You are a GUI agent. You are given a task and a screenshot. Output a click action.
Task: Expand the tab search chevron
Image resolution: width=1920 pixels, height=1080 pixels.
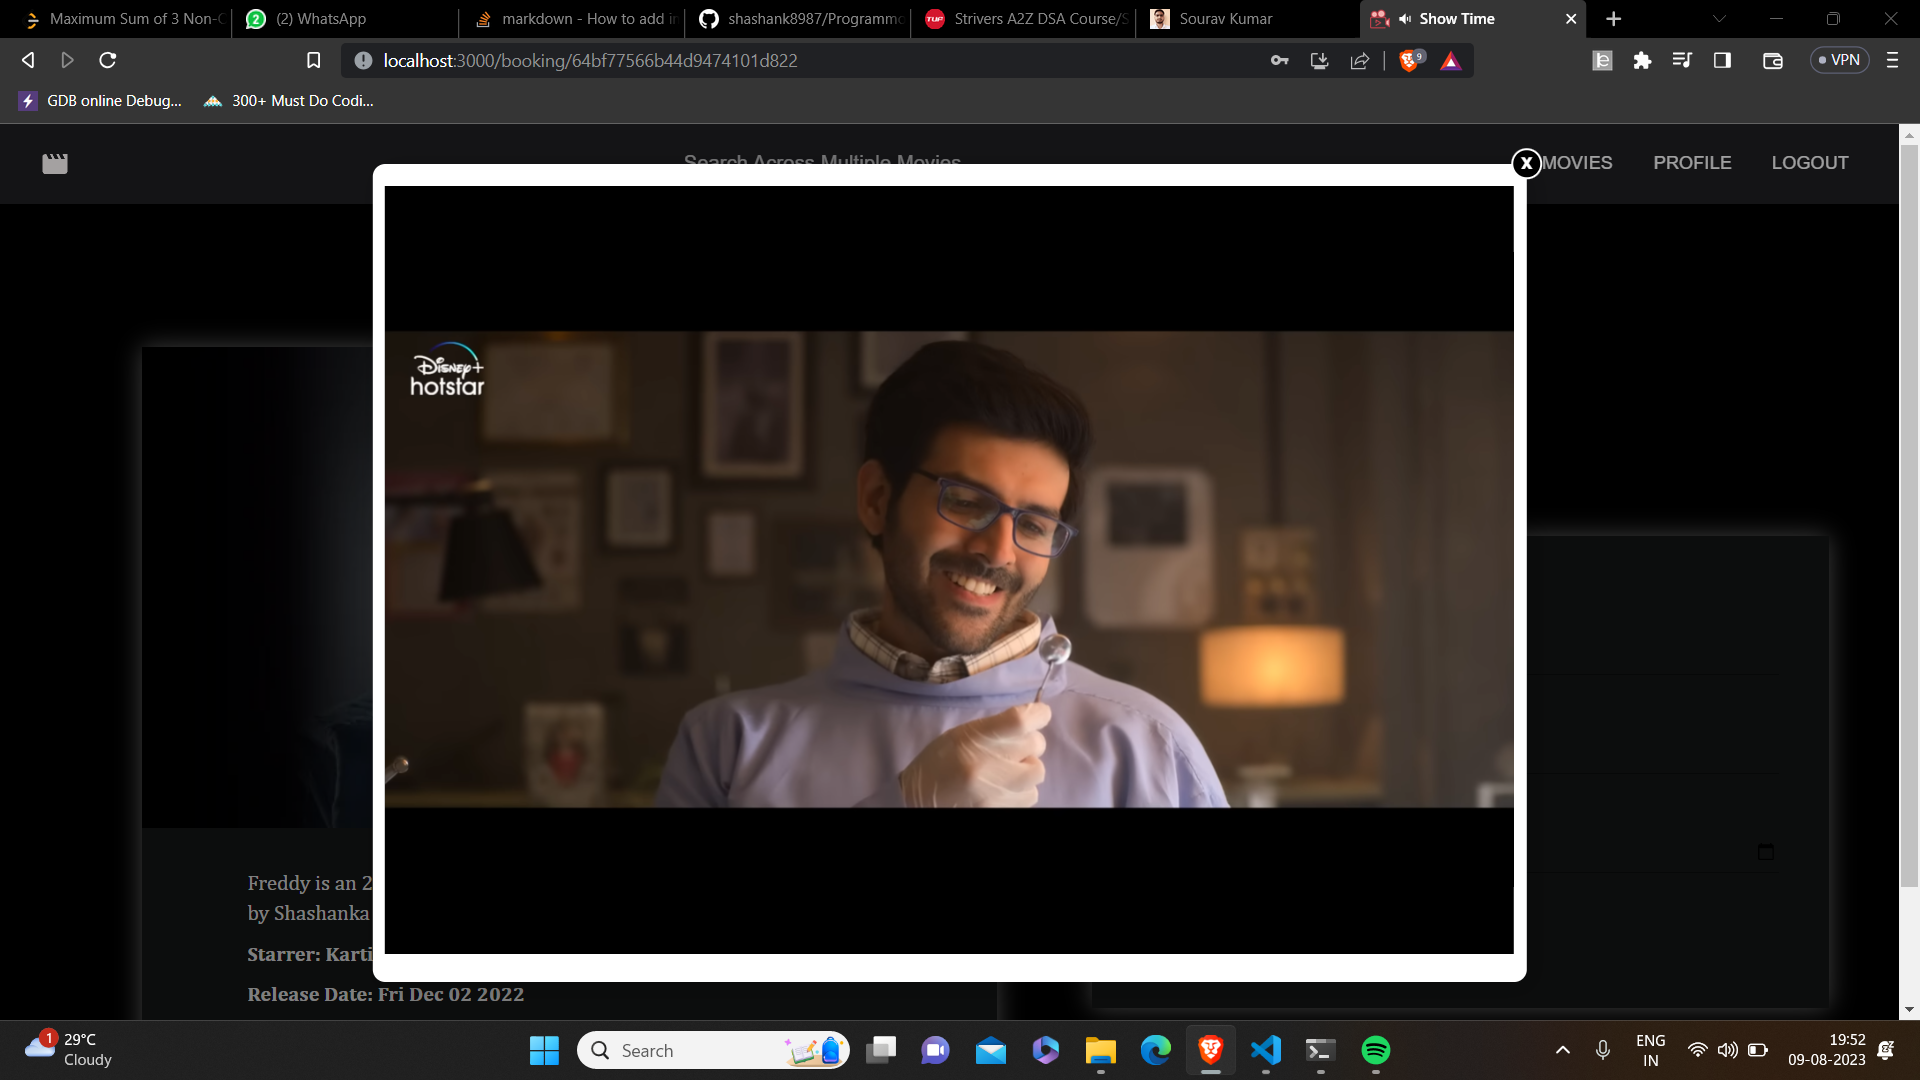pyautogui.click(x=1719, y=19)
